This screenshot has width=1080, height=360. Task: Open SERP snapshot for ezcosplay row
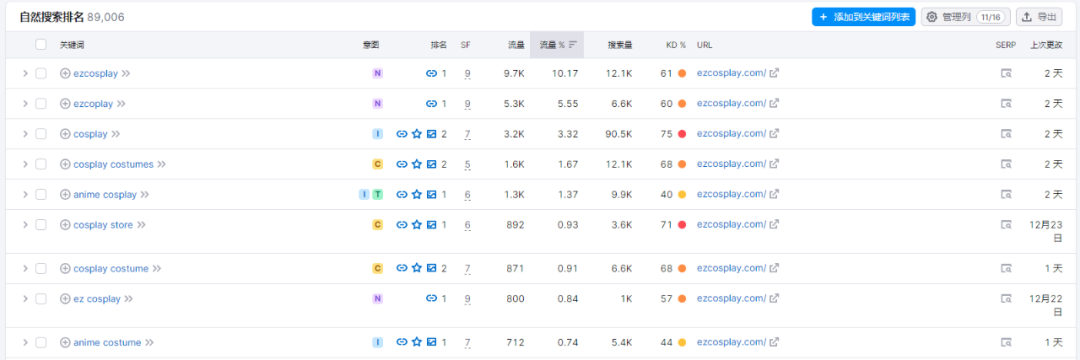1006,73
